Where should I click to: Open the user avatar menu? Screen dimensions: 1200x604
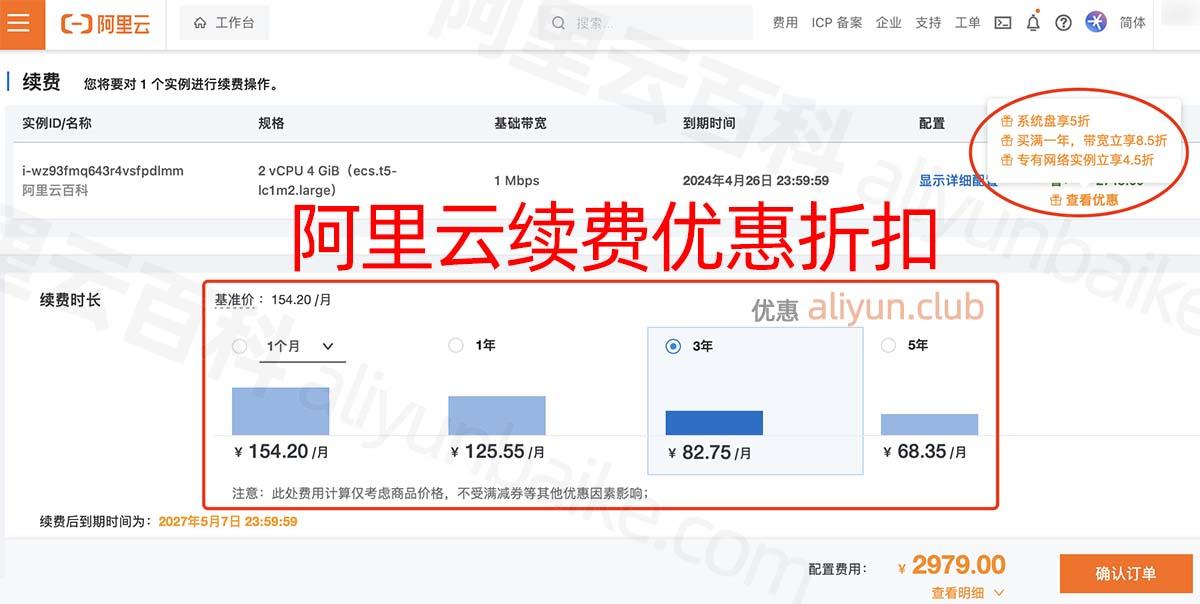click(x=1096, y=22)
